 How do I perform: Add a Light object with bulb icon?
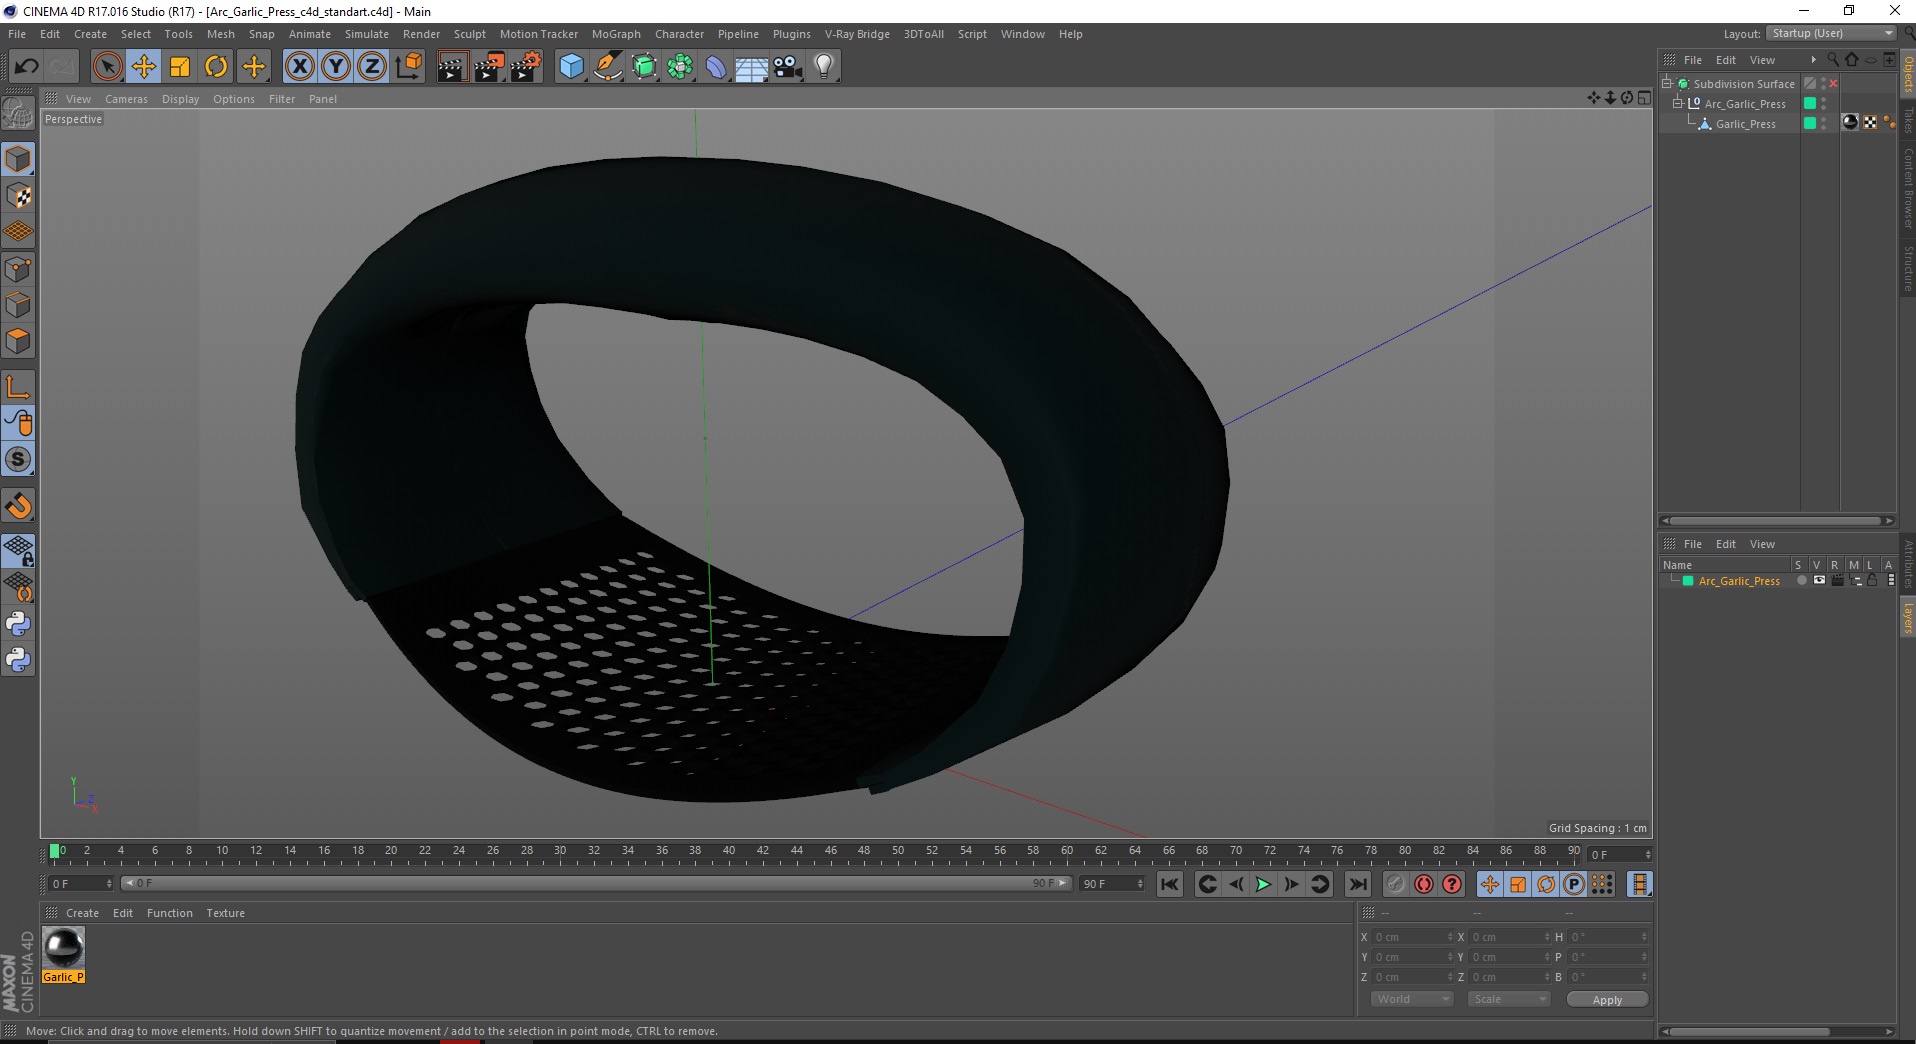[824, 67]
